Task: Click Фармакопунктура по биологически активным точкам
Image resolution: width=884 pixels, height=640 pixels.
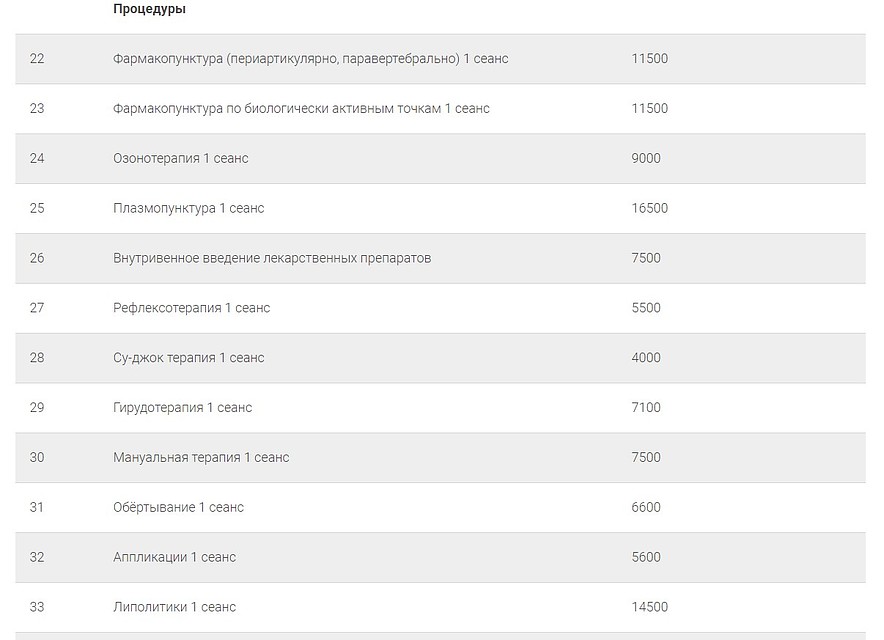Action: 301,108
